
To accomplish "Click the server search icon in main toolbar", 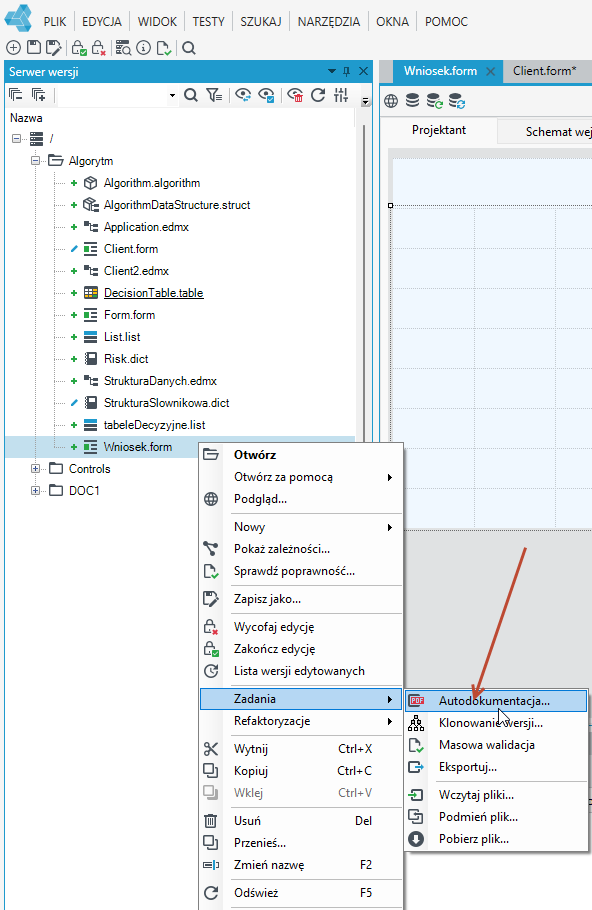I will (x=123, y=48).
